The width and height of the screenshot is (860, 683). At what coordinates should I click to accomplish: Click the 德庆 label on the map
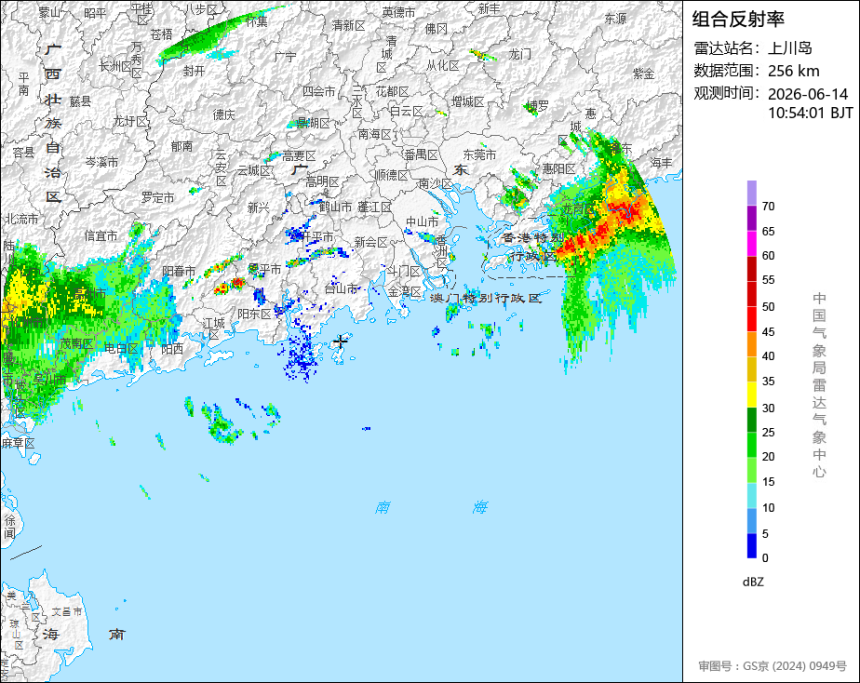224,115
